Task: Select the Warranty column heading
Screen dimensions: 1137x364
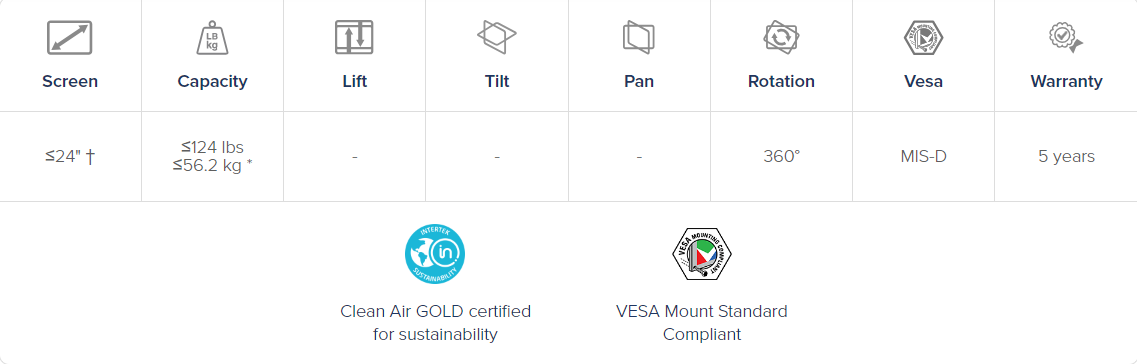Action: pyautogui.click(x=1066, y=81)
